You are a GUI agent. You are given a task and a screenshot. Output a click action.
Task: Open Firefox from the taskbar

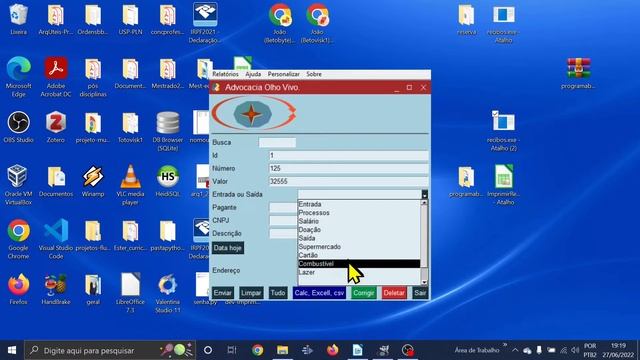pyautogui.click(x=333, y=350)
